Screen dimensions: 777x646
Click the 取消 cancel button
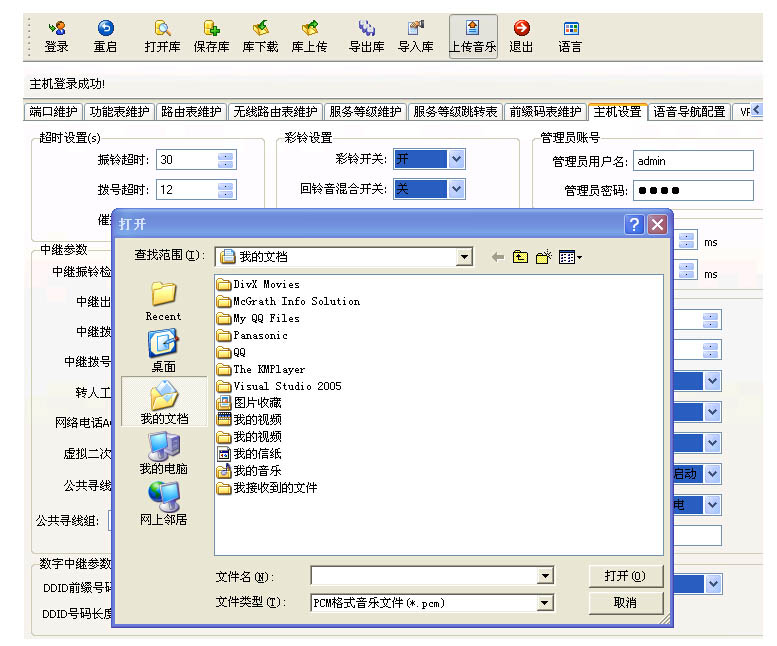coord(625,603)
